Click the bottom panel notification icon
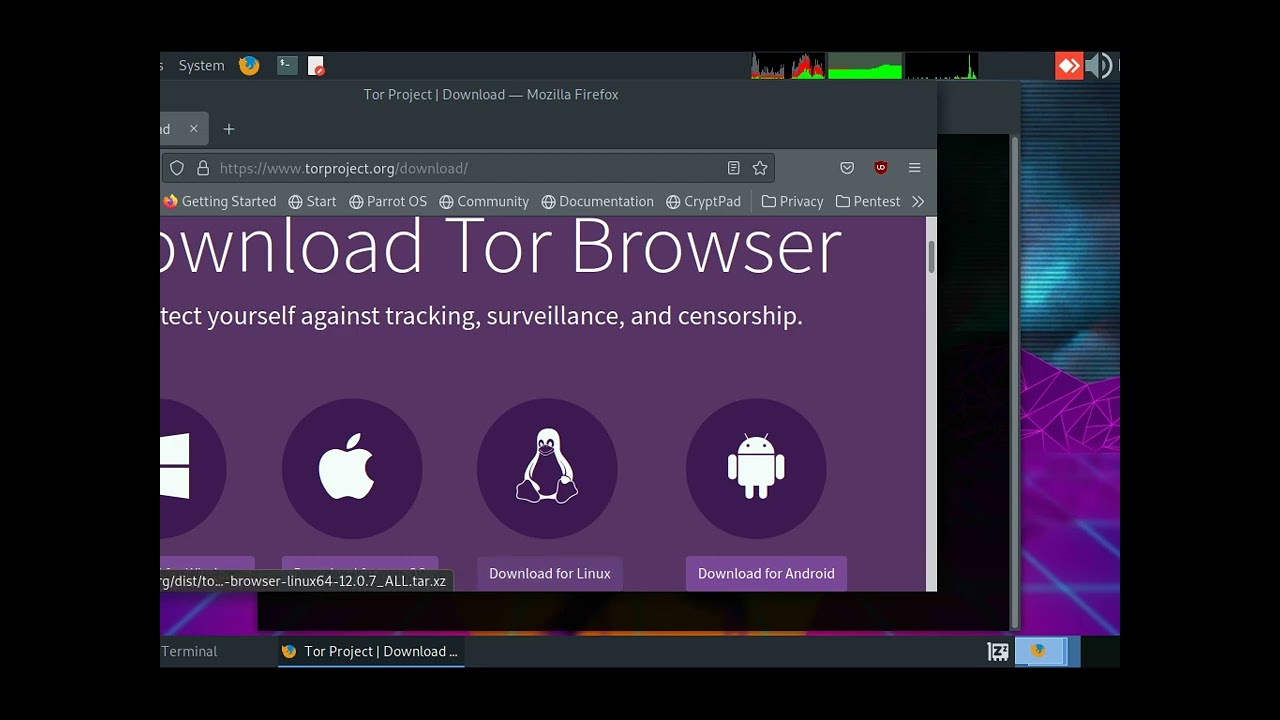 tap(998, 652)
